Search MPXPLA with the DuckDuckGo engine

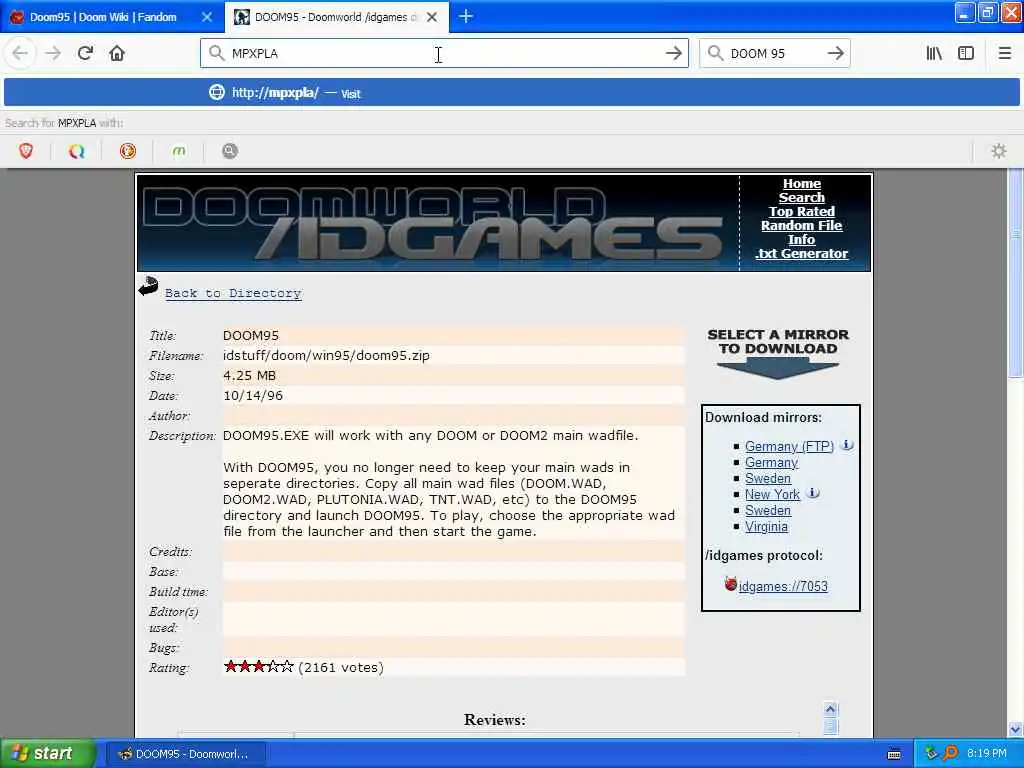click(x=127, y=151)
